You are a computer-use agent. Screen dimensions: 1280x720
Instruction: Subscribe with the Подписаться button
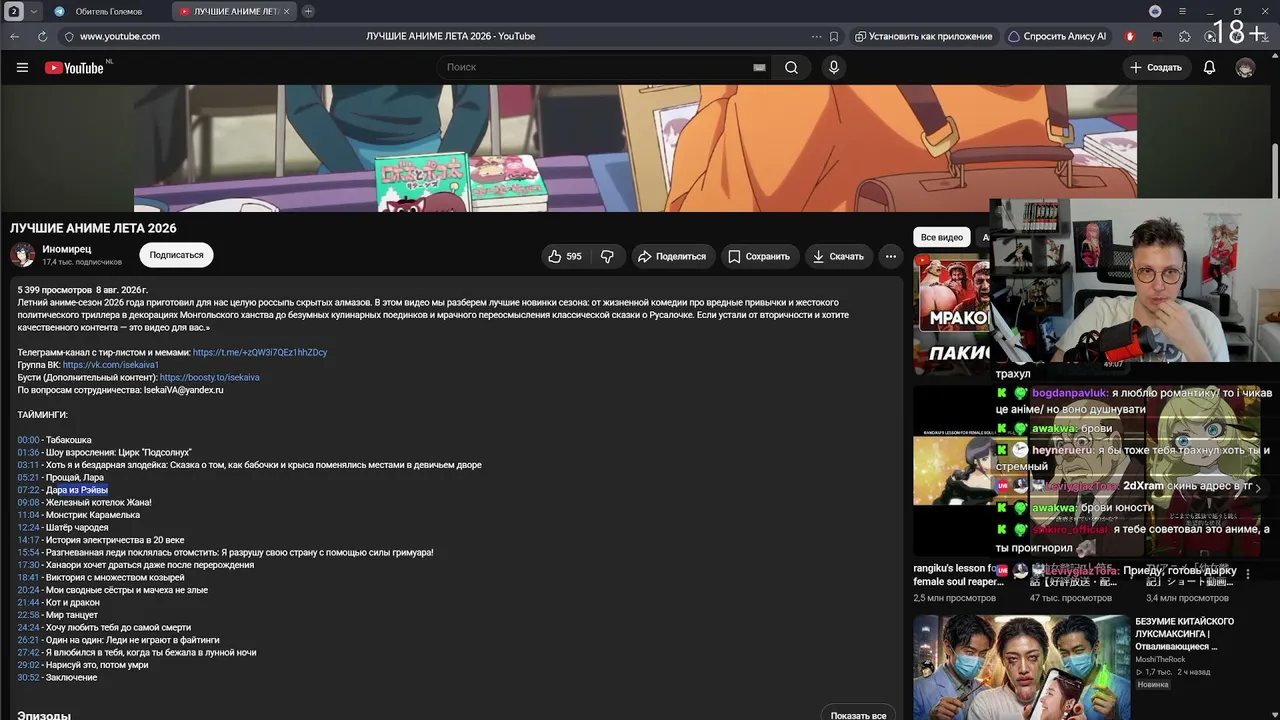[x=176, y=255]
